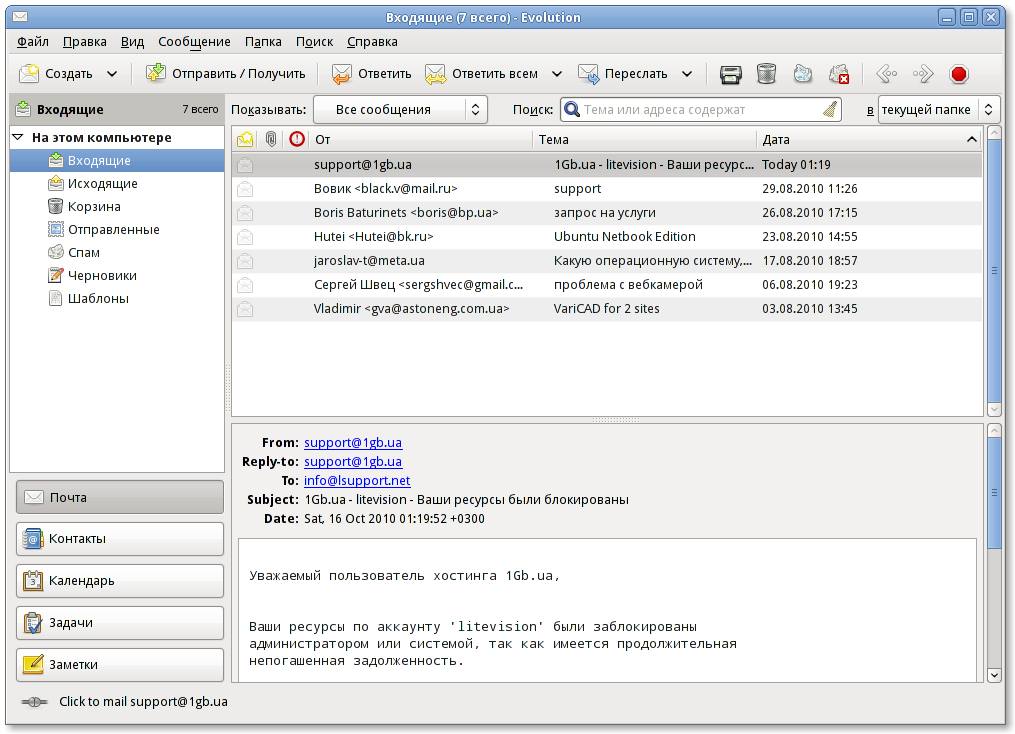
Task: Mark message as junk using crumpled paper icon
Action: tap(802, 74)
